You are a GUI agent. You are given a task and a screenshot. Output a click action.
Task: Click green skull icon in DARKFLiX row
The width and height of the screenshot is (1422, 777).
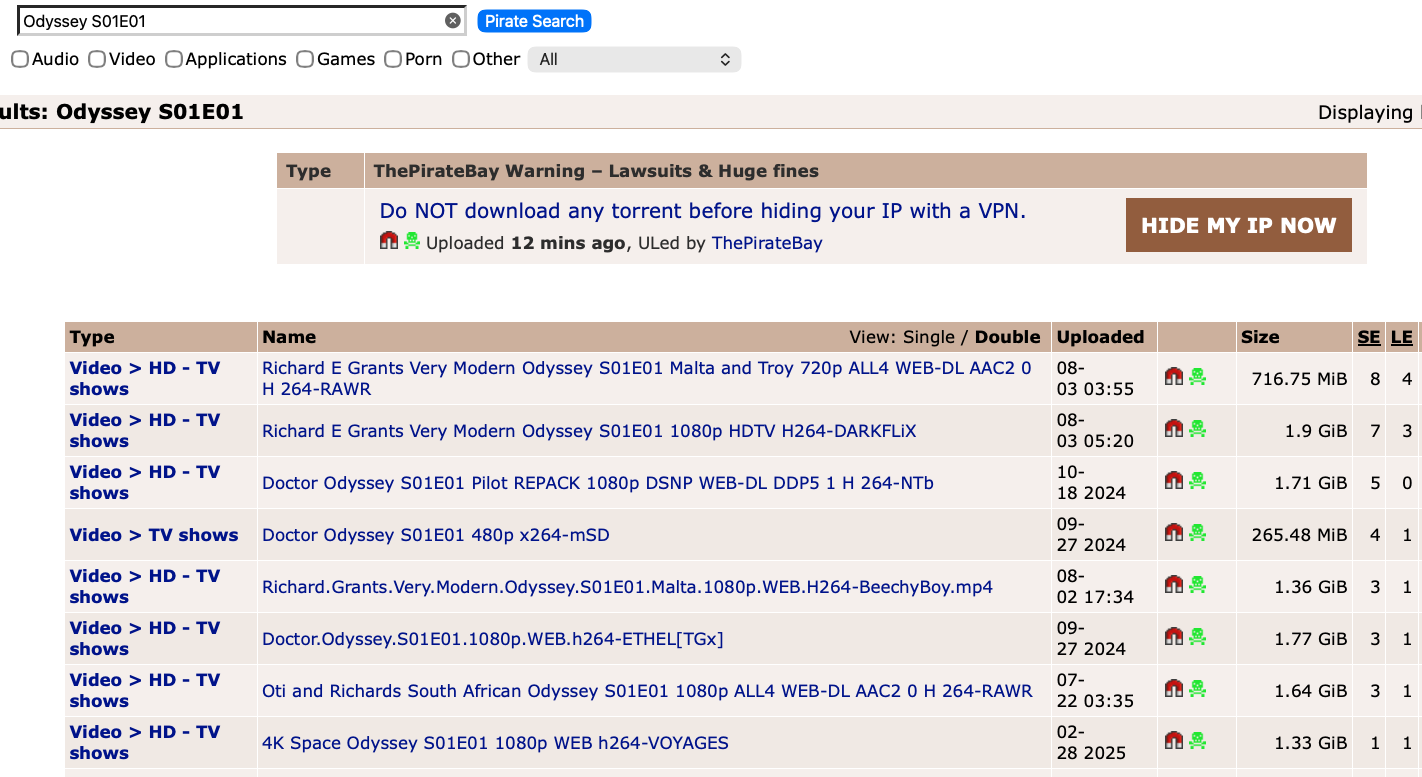click(x=1197, y=429)
